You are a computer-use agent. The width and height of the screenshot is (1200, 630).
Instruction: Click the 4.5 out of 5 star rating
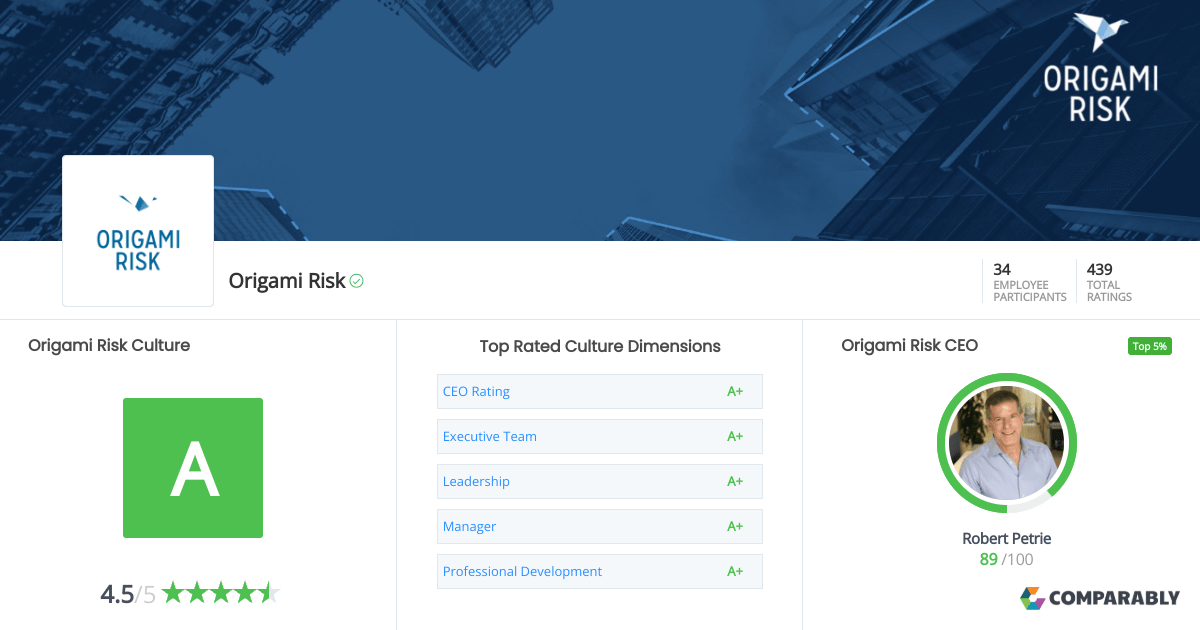(188, 591)
